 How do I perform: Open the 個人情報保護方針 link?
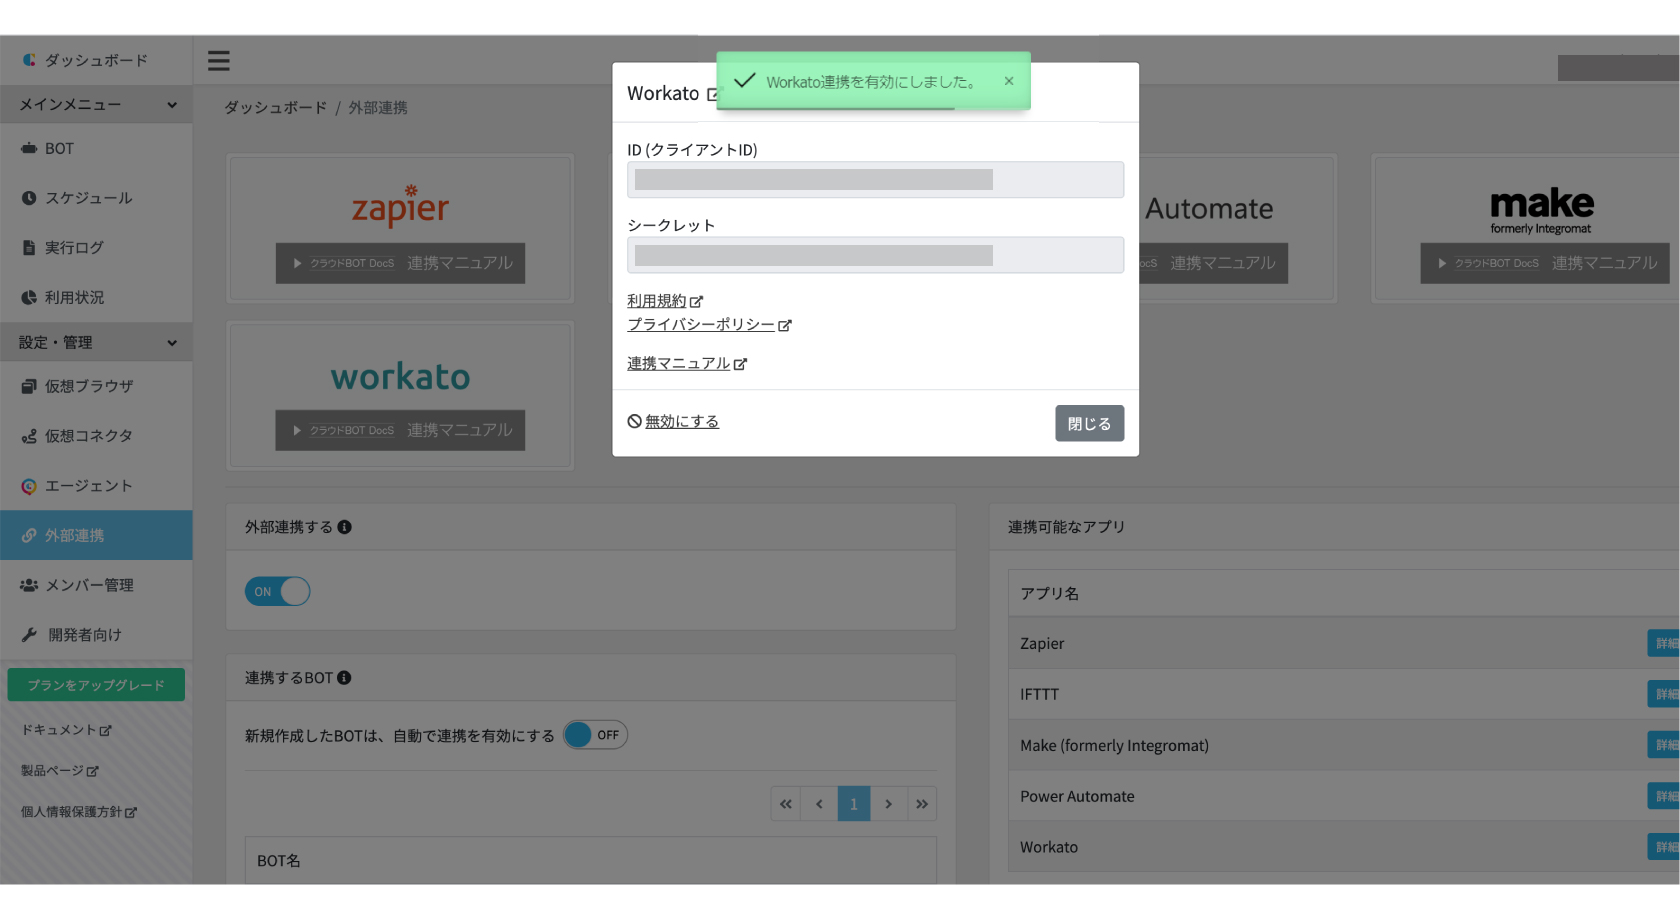coord(79,812)
